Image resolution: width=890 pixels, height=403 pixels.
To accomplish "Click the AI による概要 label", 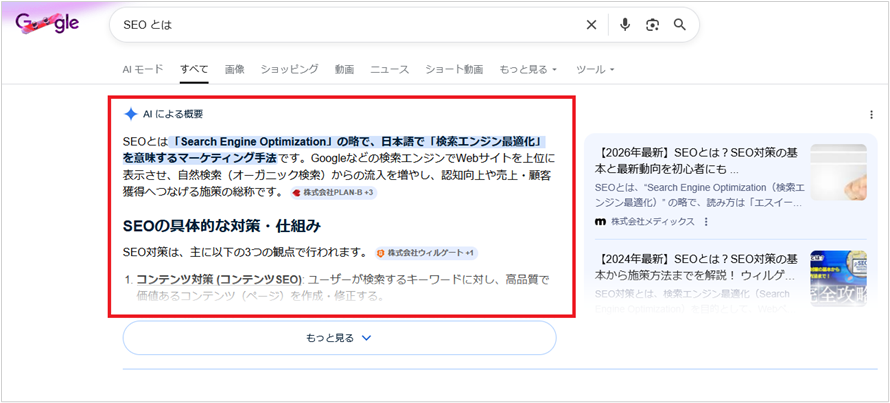I will pyautogui.click(x=173, y=114).
